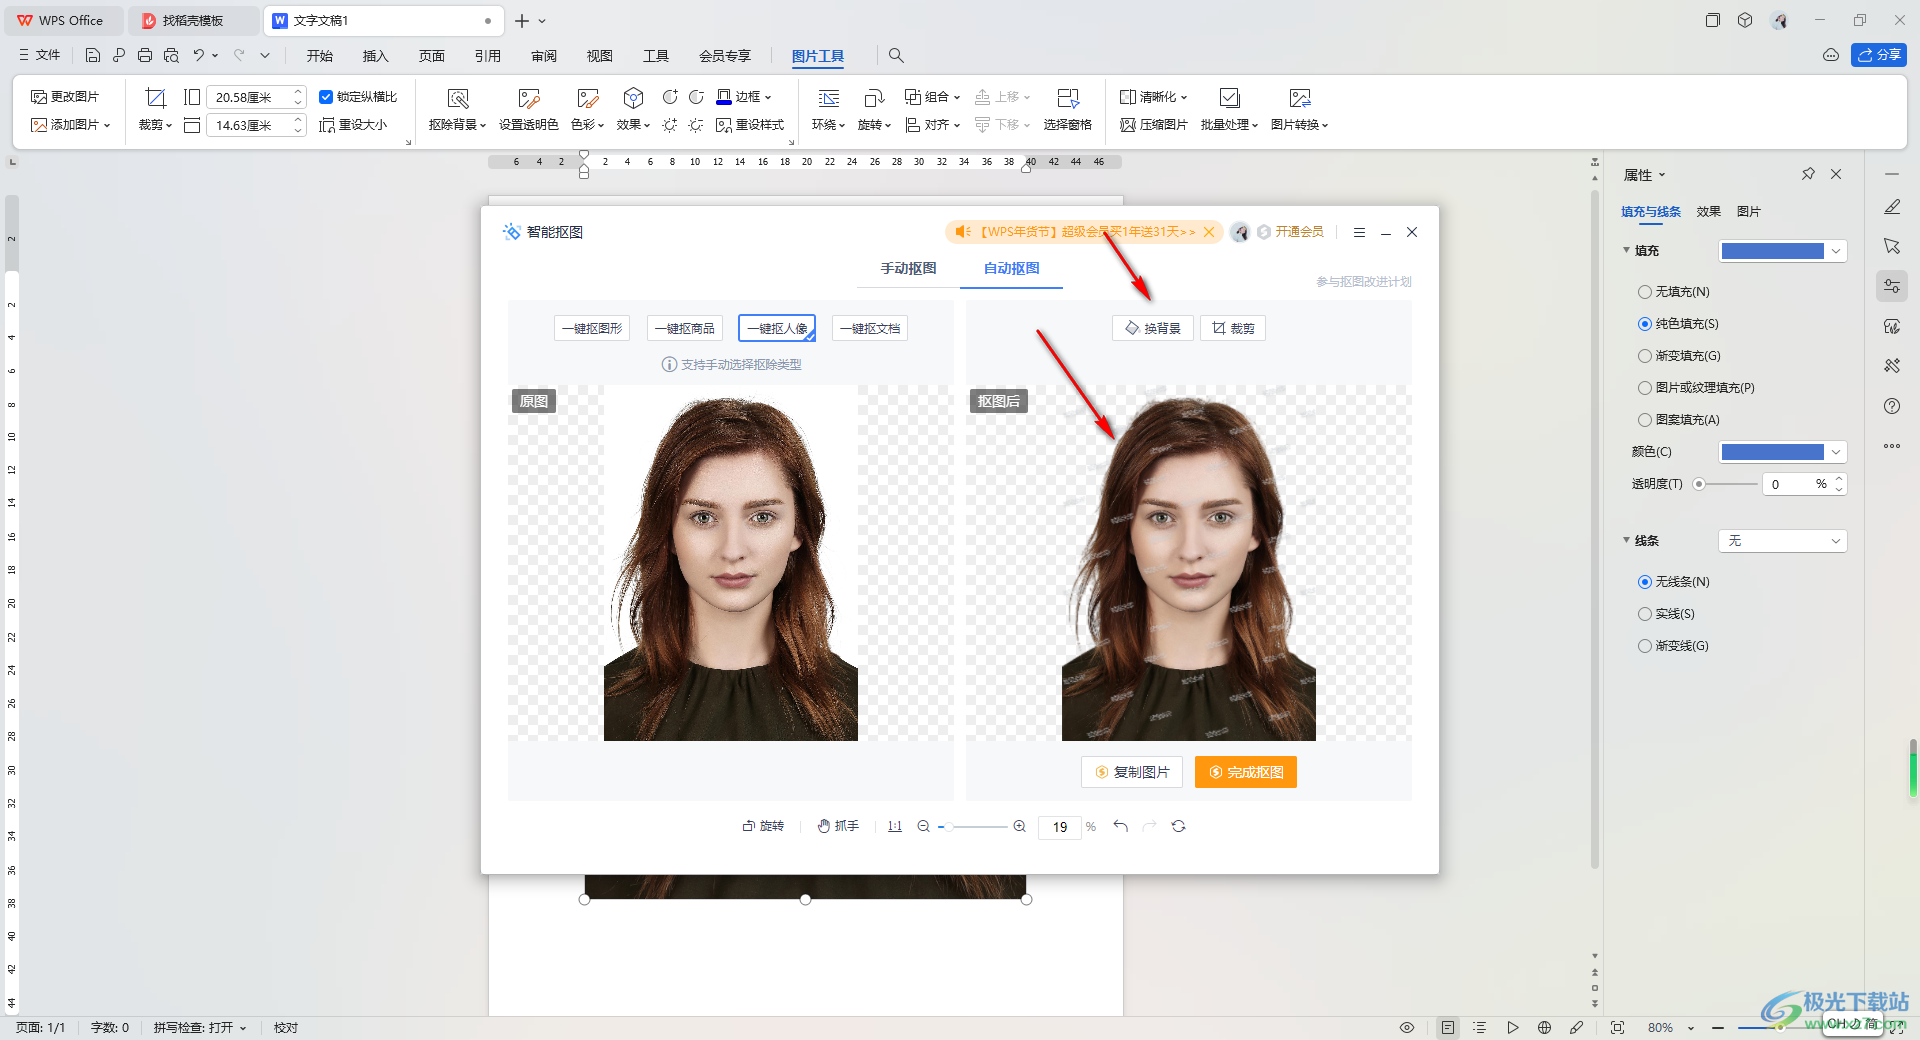Click the zoom percentage field showing 19
The height and width of the screenshot is (1040, 1920).
point(1060,827)
